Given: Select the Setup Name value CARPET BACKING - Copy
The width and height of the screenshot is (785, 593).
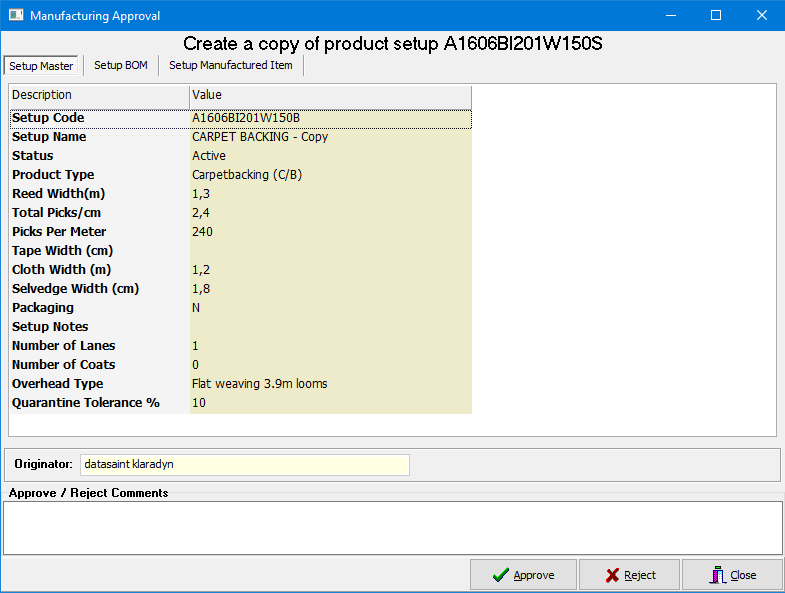Looking at the screenshot, I should (x=260, y=137).
